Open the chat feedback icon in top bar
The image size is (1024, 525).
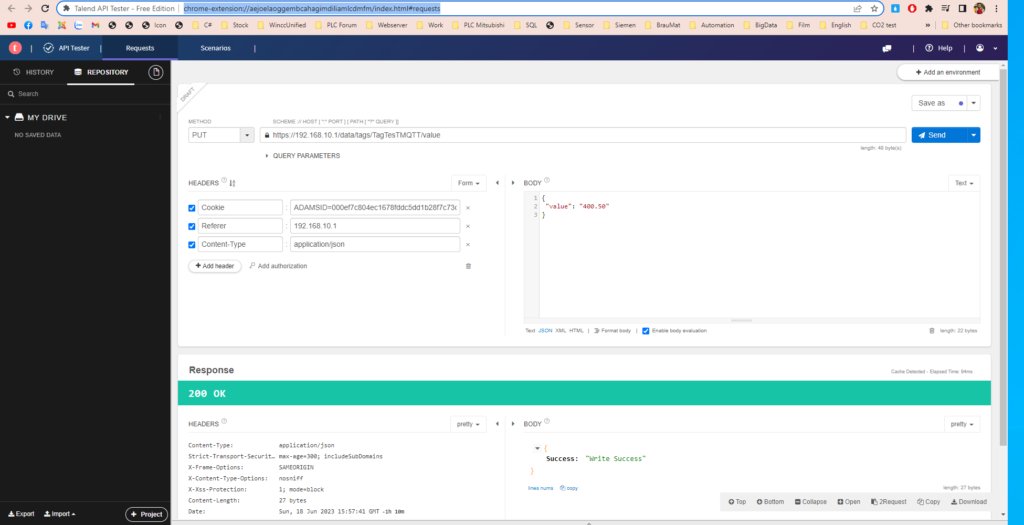887,48
